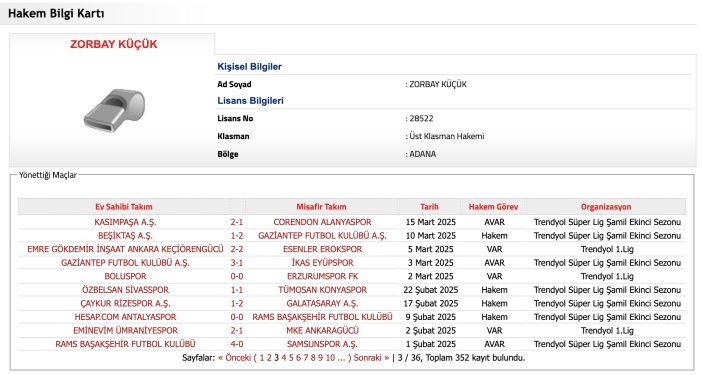This screenshot has width=702, height=375.
Task: Jump to page 1 of matches
Action: 262,358
